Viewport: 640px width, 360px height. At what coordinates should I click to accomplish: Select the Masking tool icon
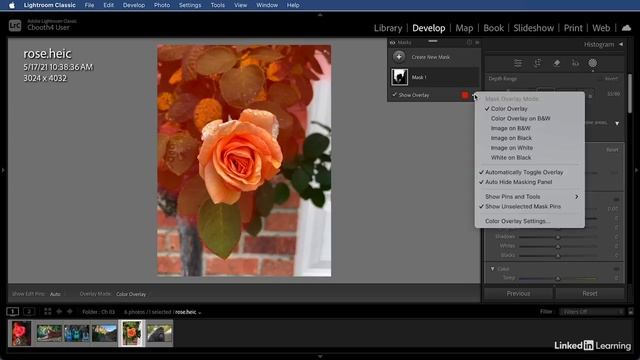point(593,63)
